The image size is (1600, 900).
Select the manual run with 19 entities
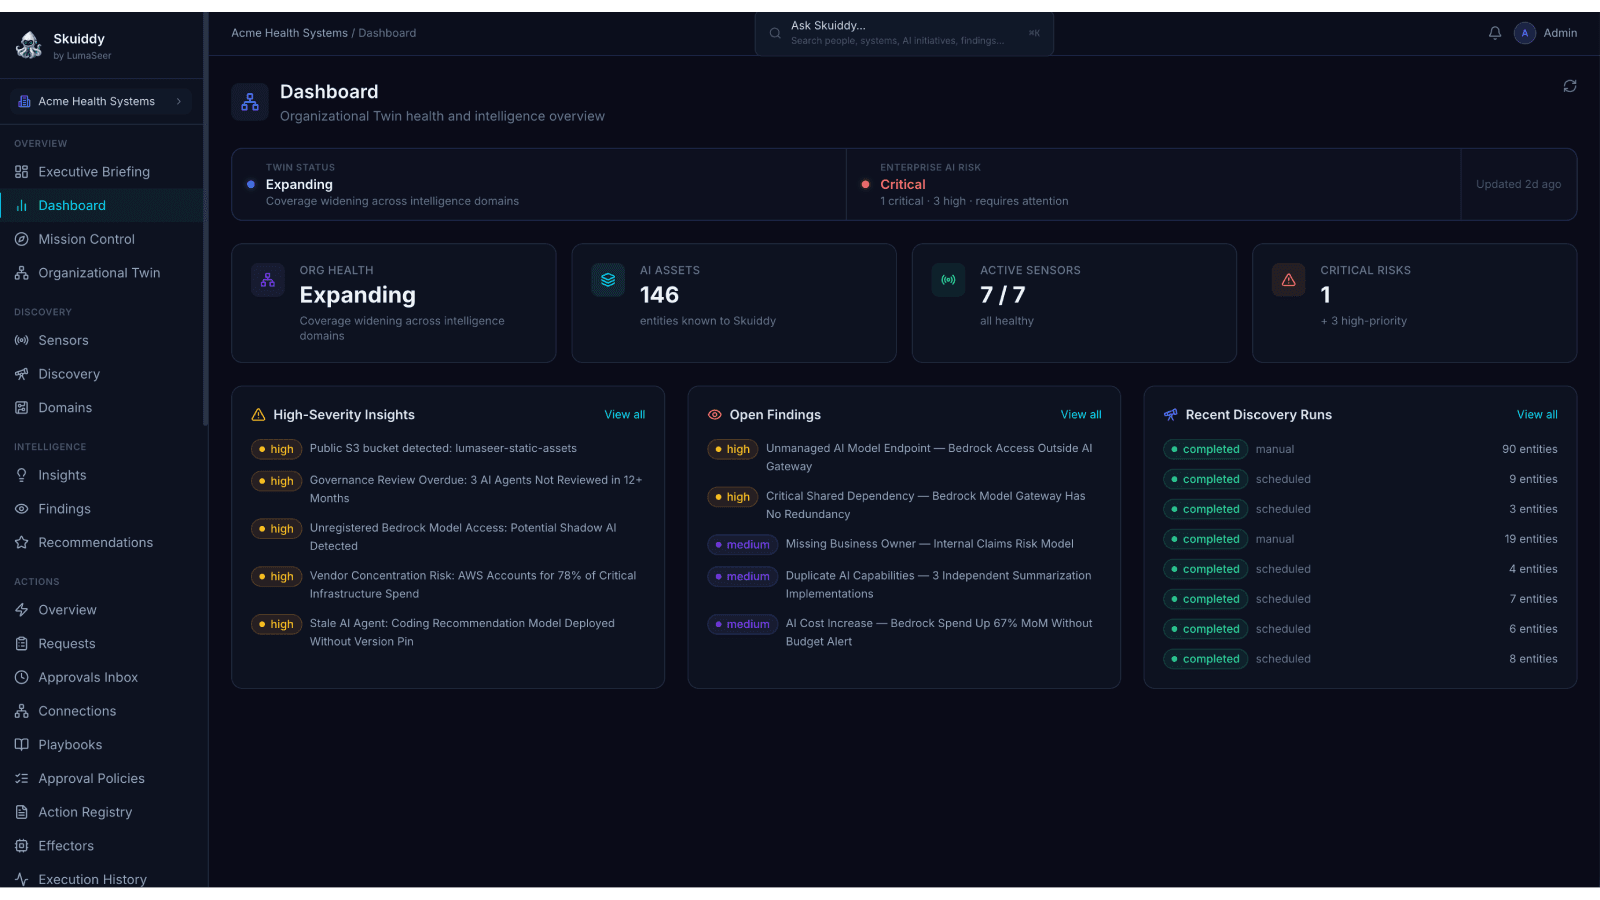1360,539
